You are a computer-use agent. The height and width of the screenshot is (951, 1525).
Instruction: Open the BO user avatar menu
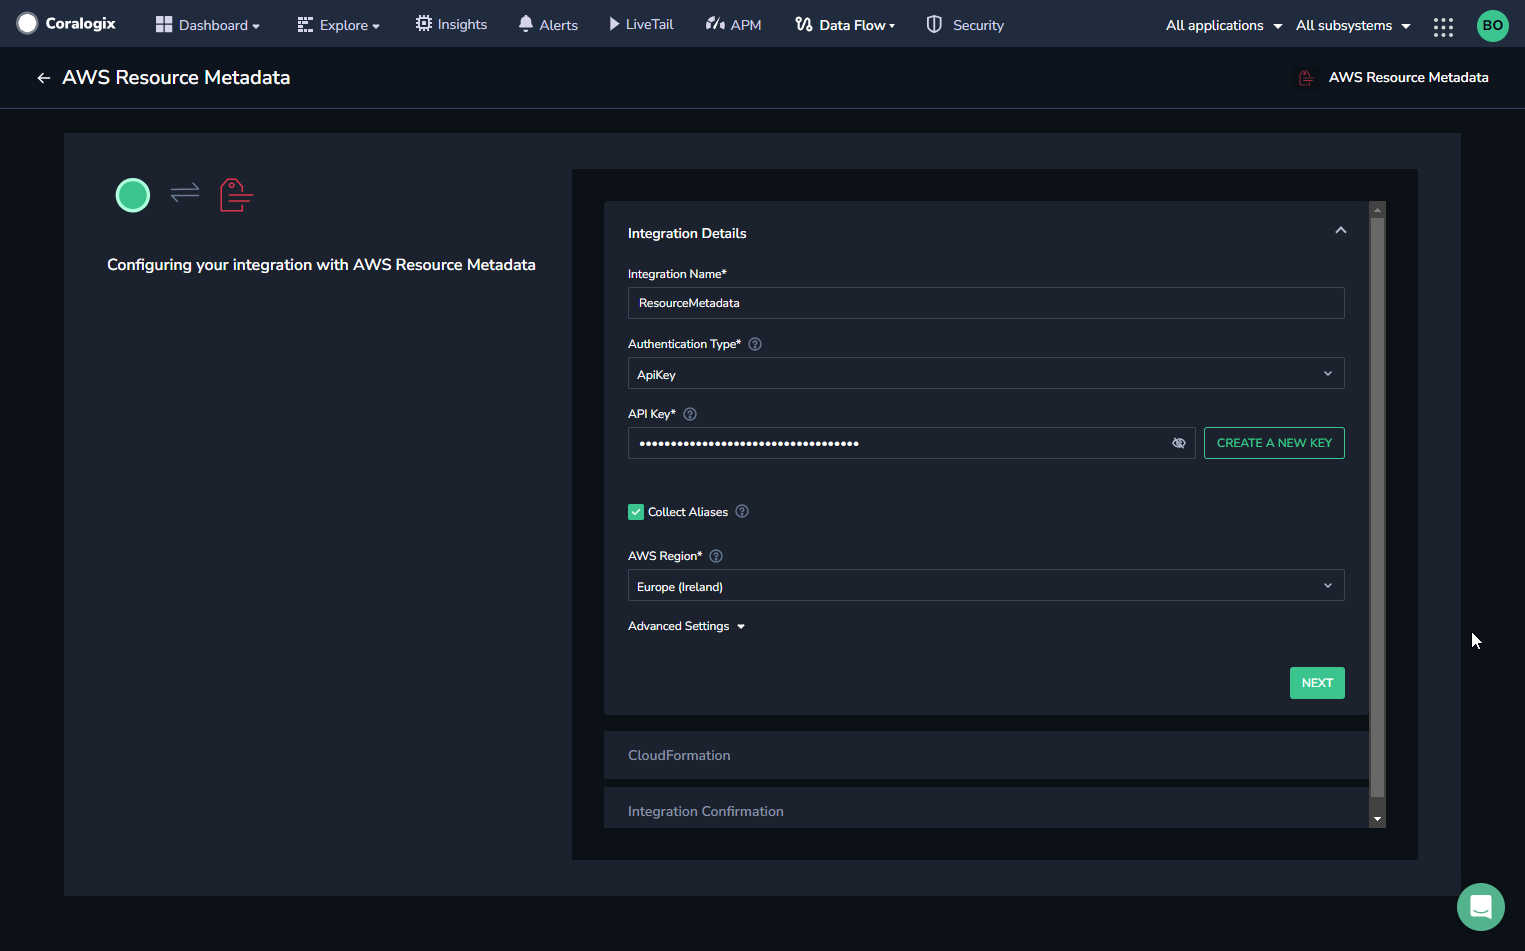click(x=1492, y=26)
